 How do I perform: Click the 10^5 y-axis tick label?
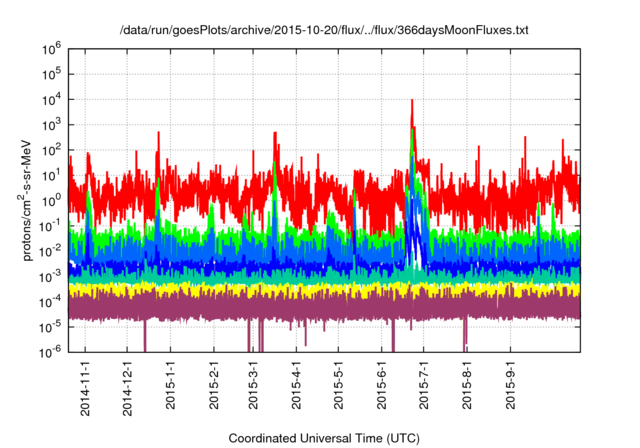[x=51, y=74]
